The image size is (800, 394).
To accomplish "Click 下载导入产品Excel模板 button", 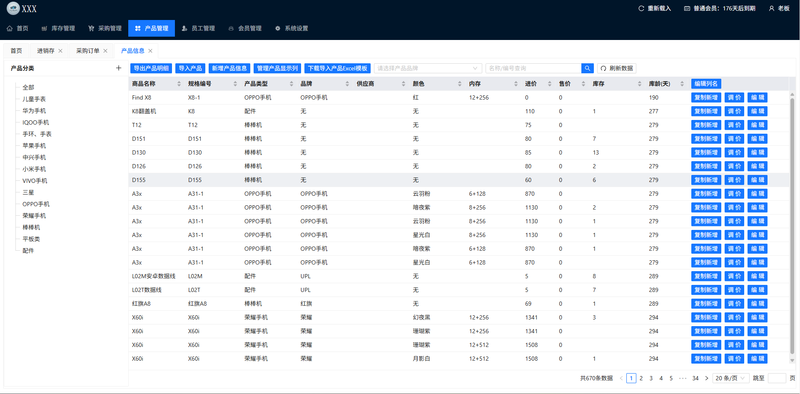I will (337, 68).
